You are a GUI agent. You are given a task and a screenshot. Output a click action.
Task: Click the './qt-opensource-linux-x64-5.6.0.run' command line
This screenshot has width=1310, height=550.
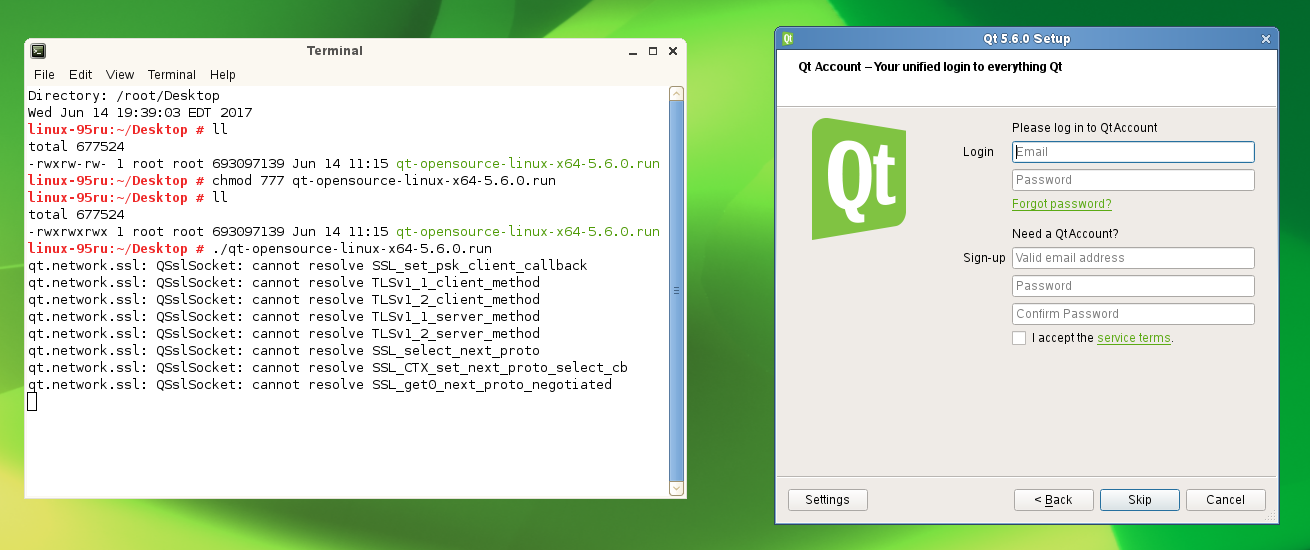(x=260, y=249)
